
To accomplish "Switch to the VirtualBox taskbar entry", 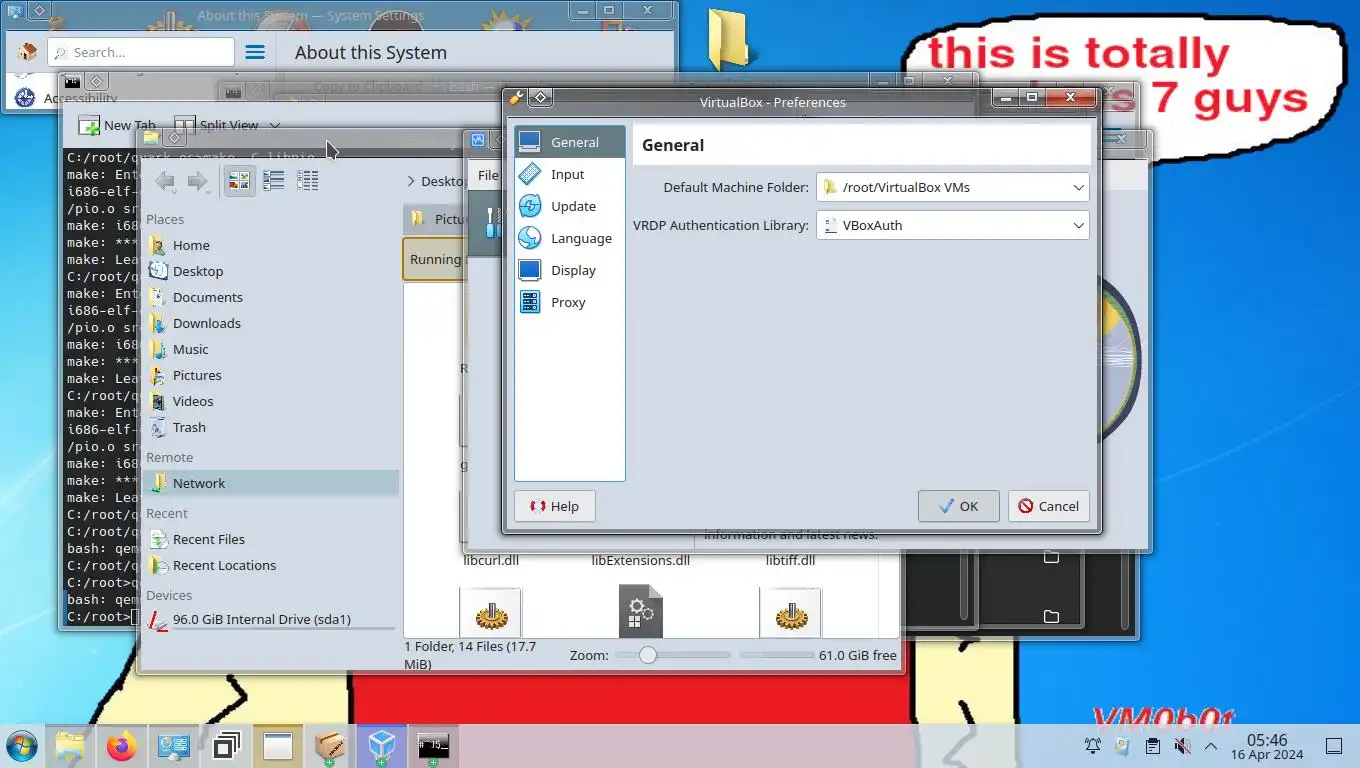I will click(x=382, y=746).
